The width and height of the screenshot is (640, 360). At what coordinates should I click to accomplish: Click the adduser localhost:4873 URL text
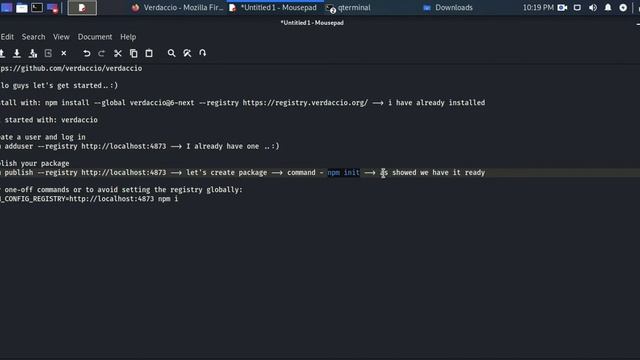pos(124,146)
